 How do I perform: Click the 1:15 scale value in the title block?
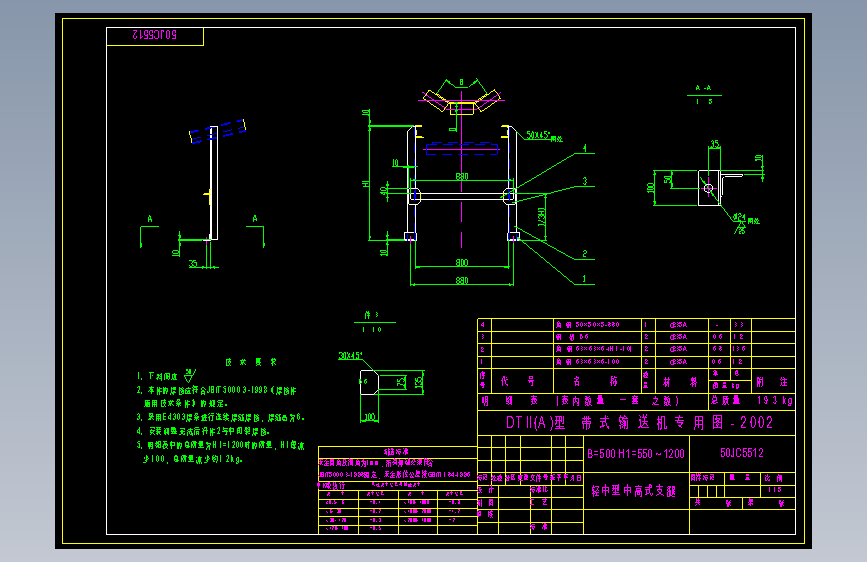[775, 490]
